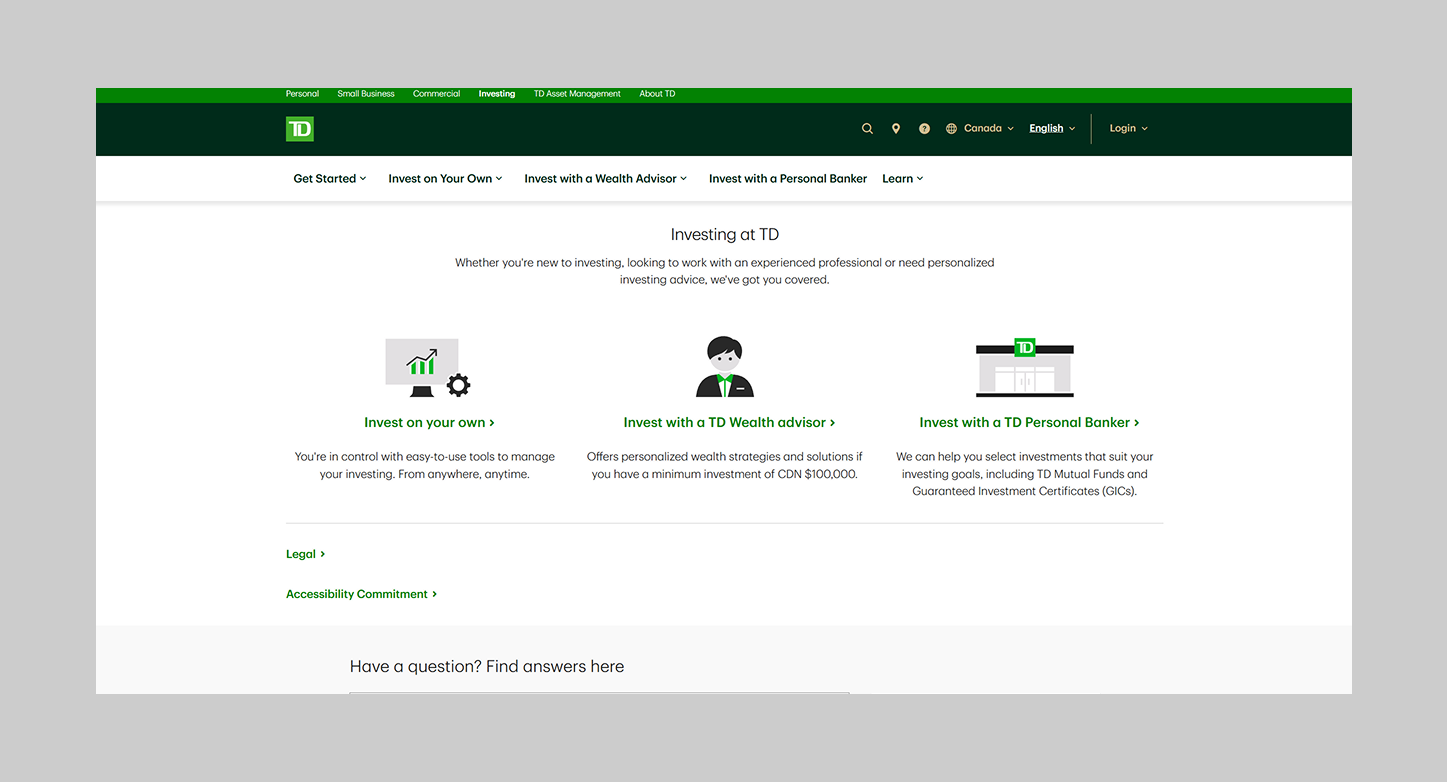The image size is (1447, 782).
Task: Open TD Asset Management section
Action: 577,94
